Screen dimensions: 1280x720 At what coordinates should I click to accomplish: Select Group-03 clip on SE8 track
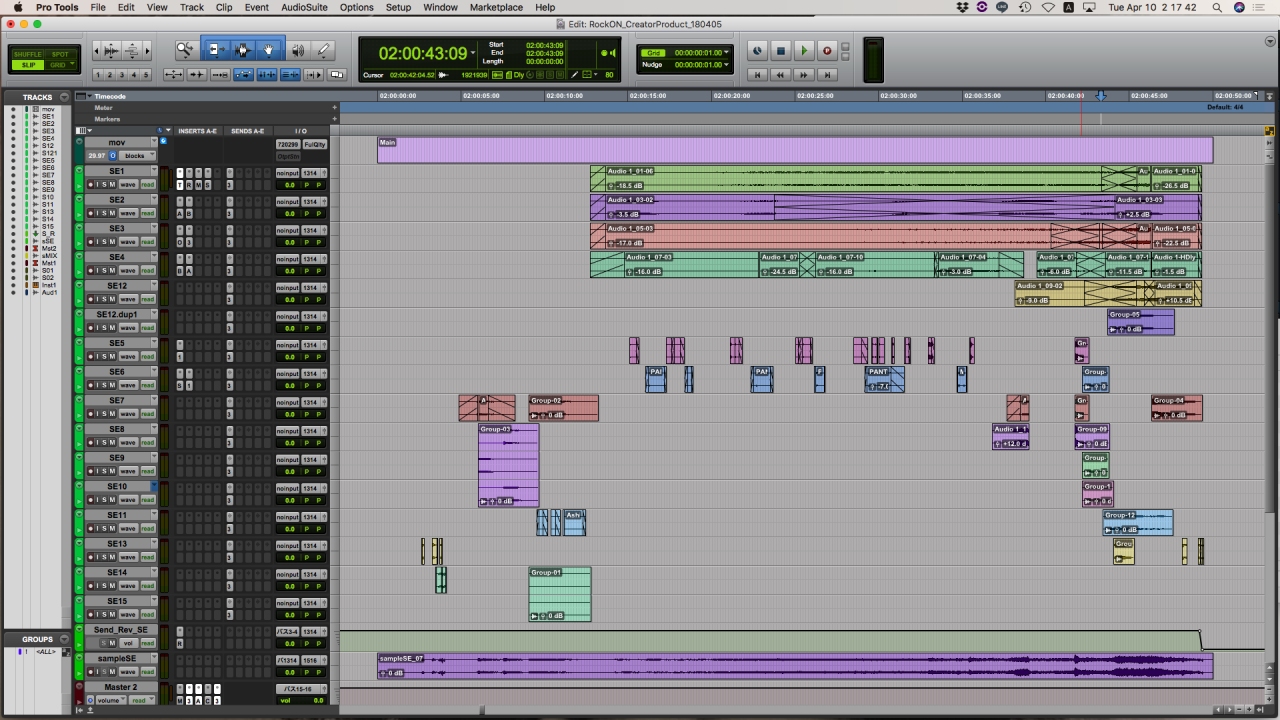tap(508, 466)
